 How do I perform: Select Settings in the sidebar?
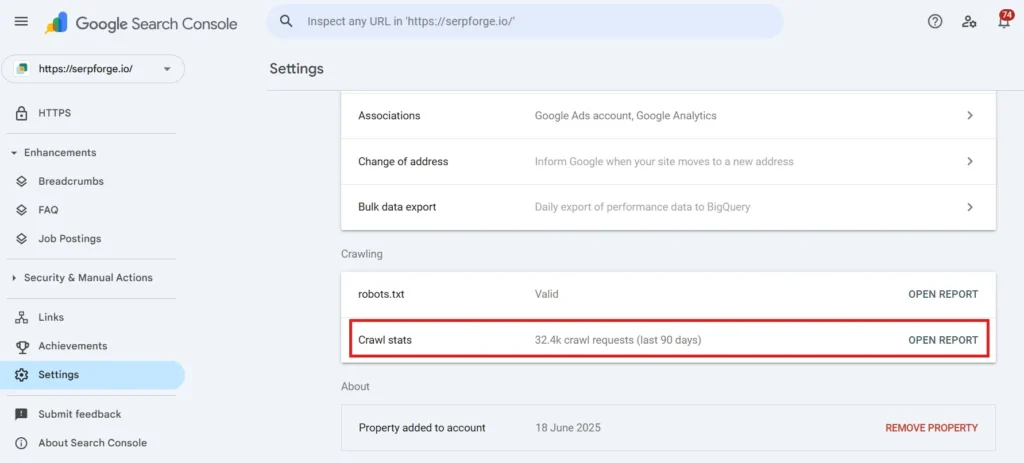[93, 375]
